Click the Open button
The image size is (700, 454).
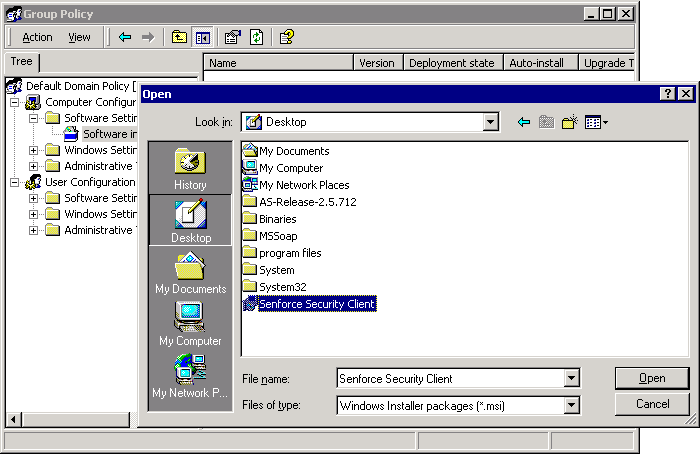[x=652, y=378]
